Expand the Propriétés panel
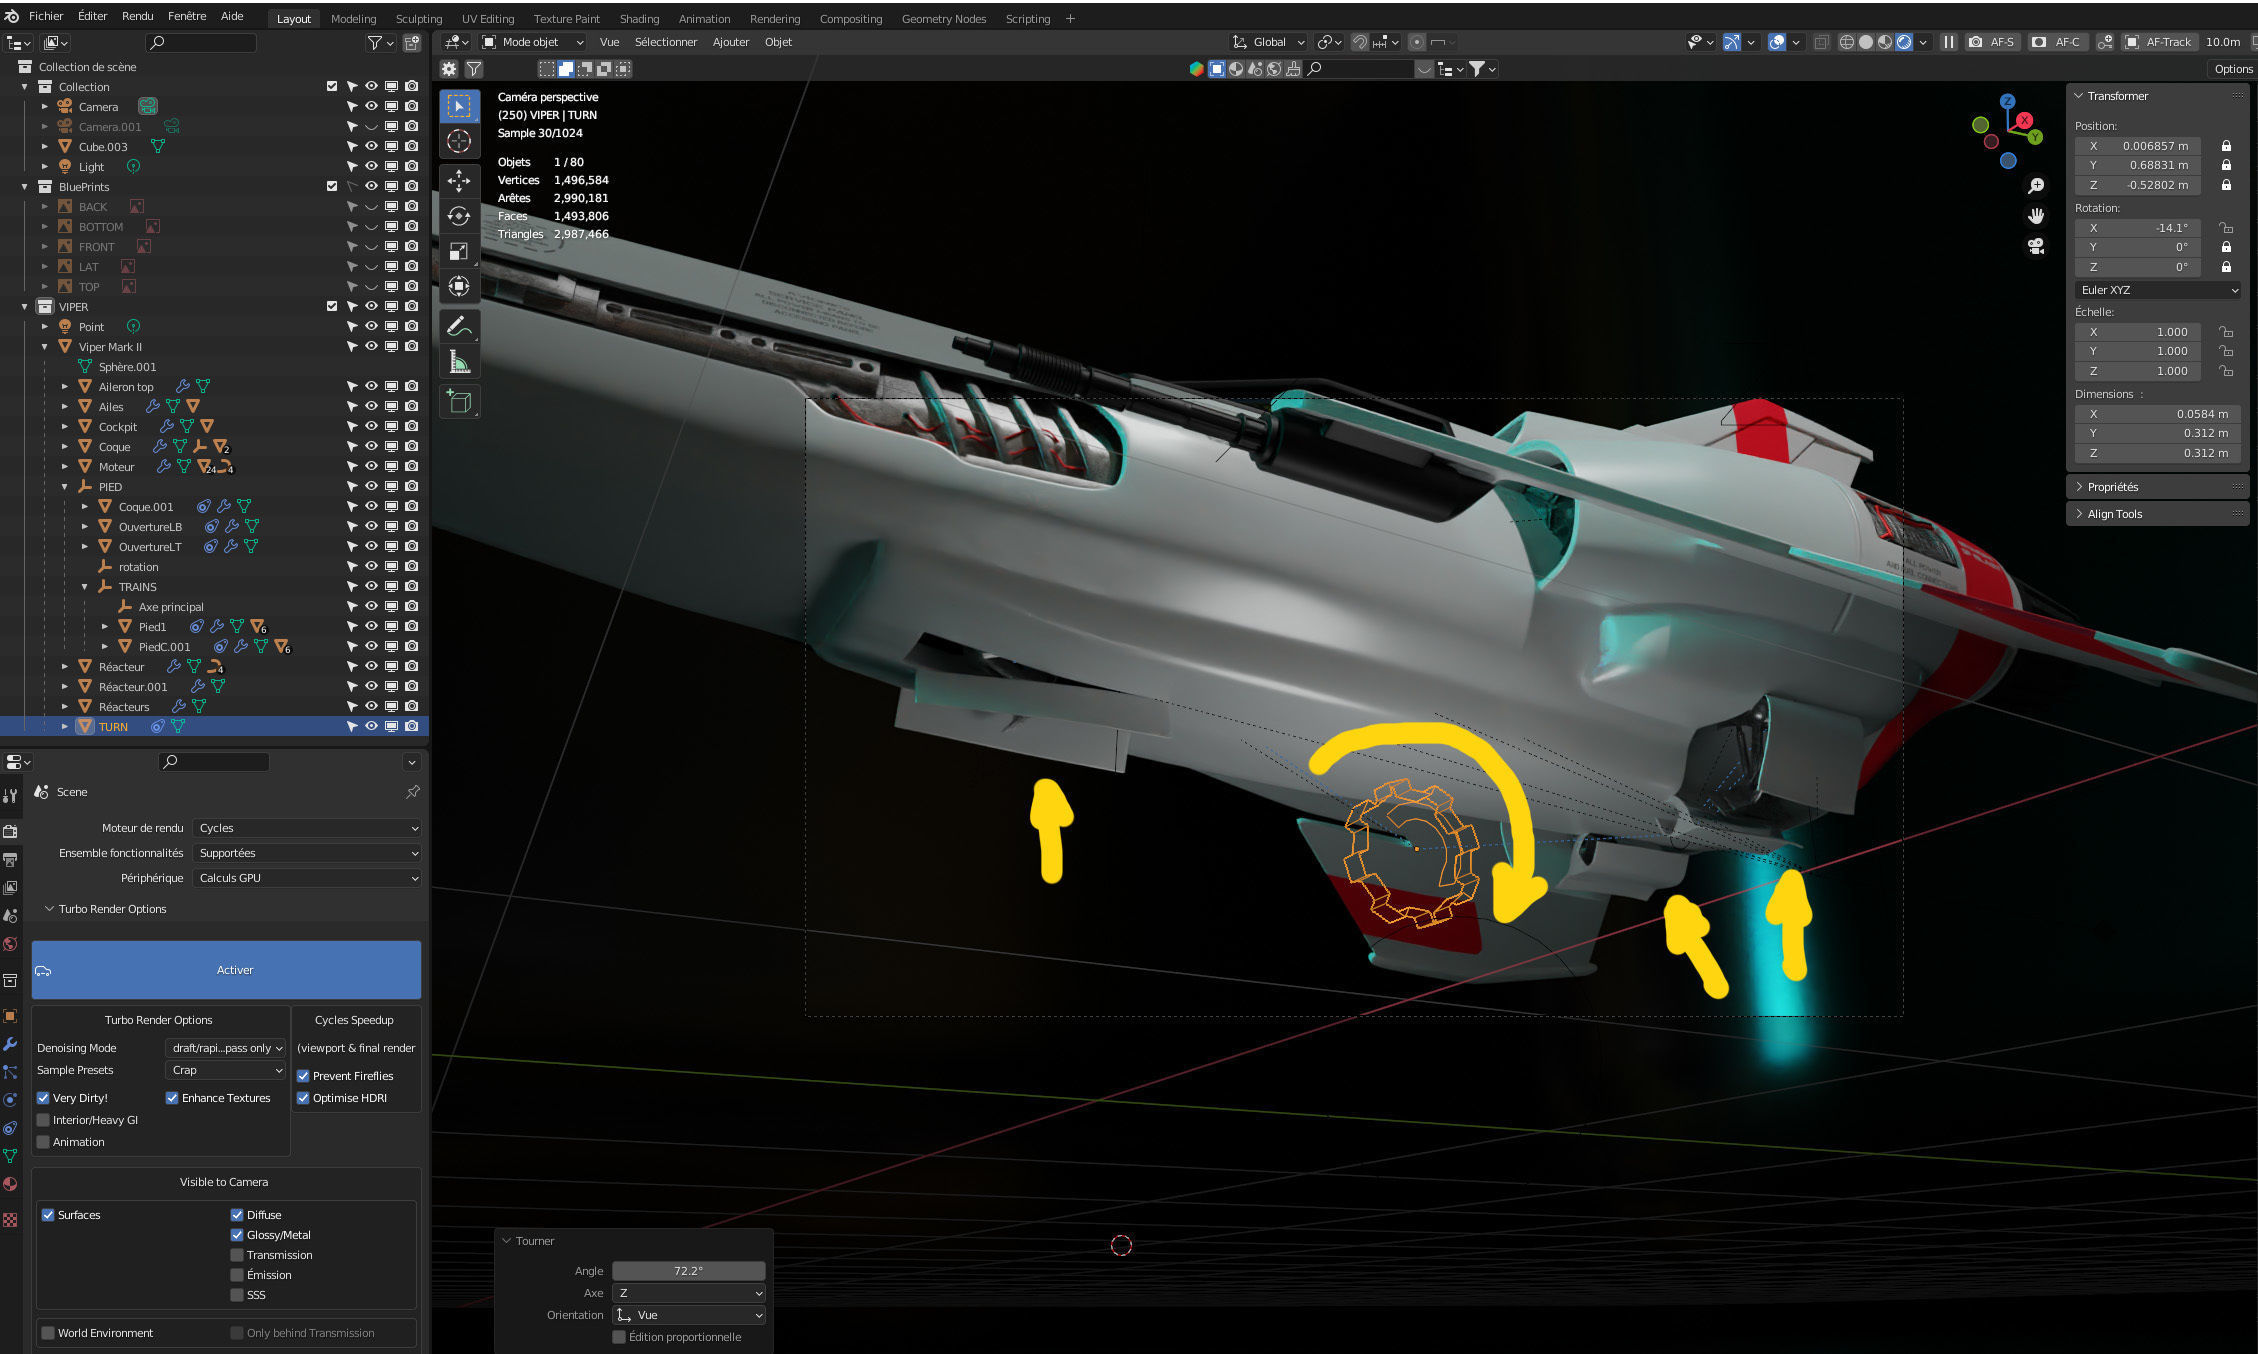 point(2113,487)
